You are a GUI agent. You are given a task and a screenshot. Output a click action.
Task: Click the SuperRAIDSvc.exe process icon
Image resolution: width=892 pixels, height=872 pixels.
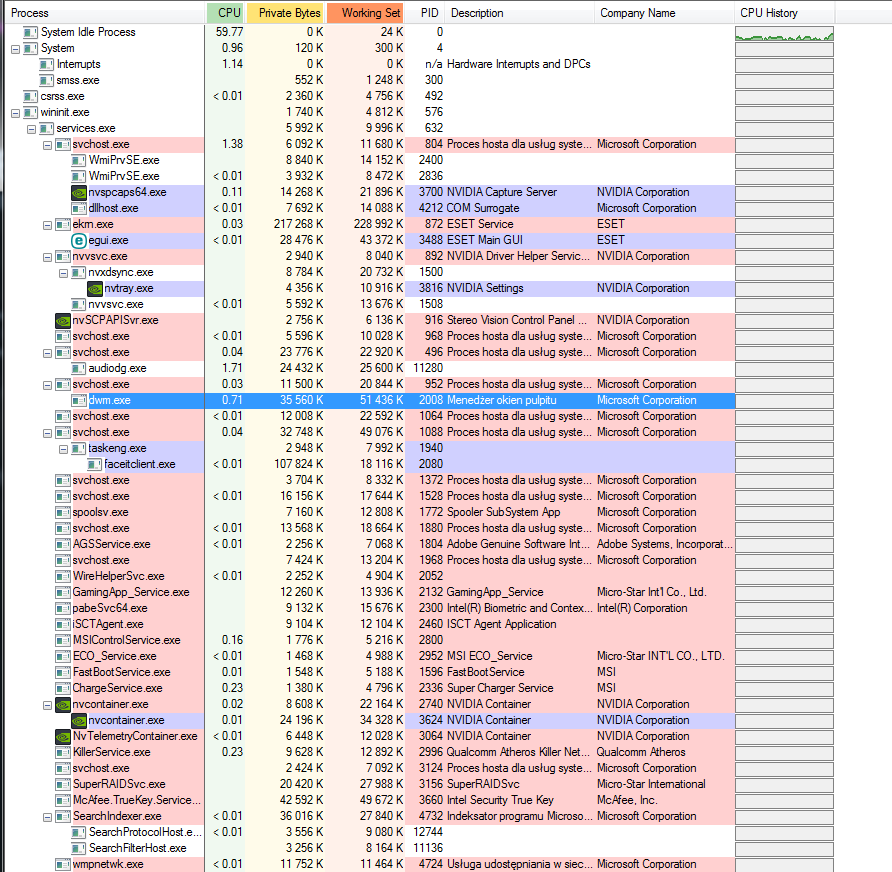(63, 784)
